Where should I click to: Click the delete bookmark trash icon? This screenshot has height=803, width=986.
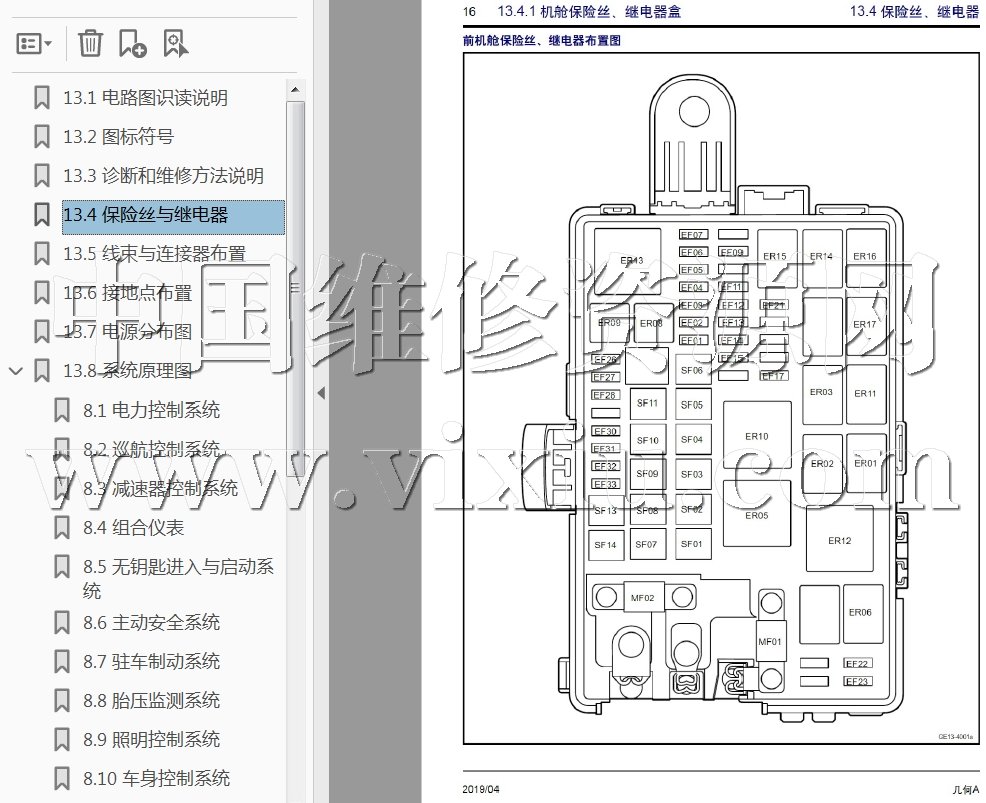[90, 43]
